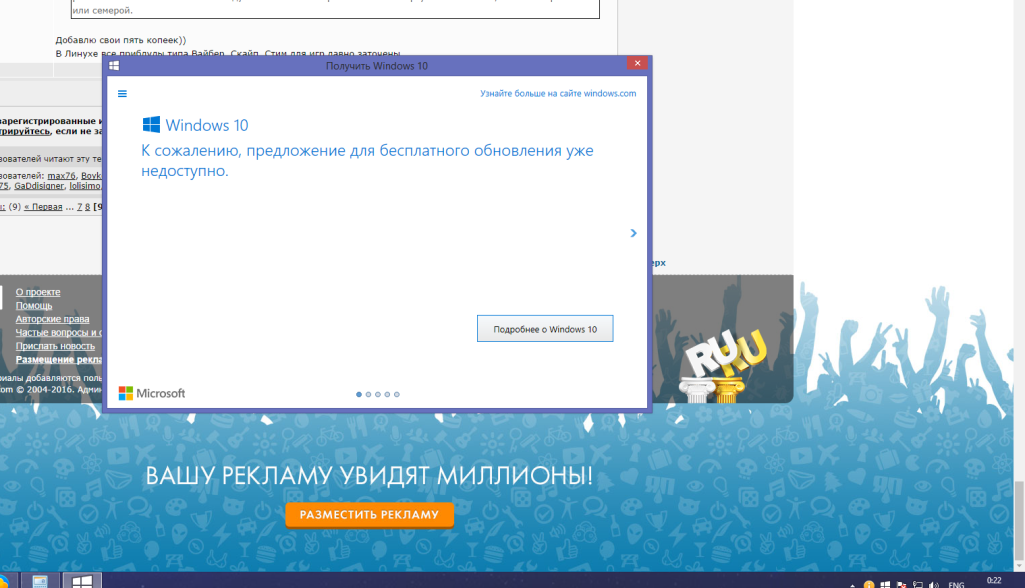The image size is (1025, 588).
Task: Open network tray icon
Action: click(918, 585)
